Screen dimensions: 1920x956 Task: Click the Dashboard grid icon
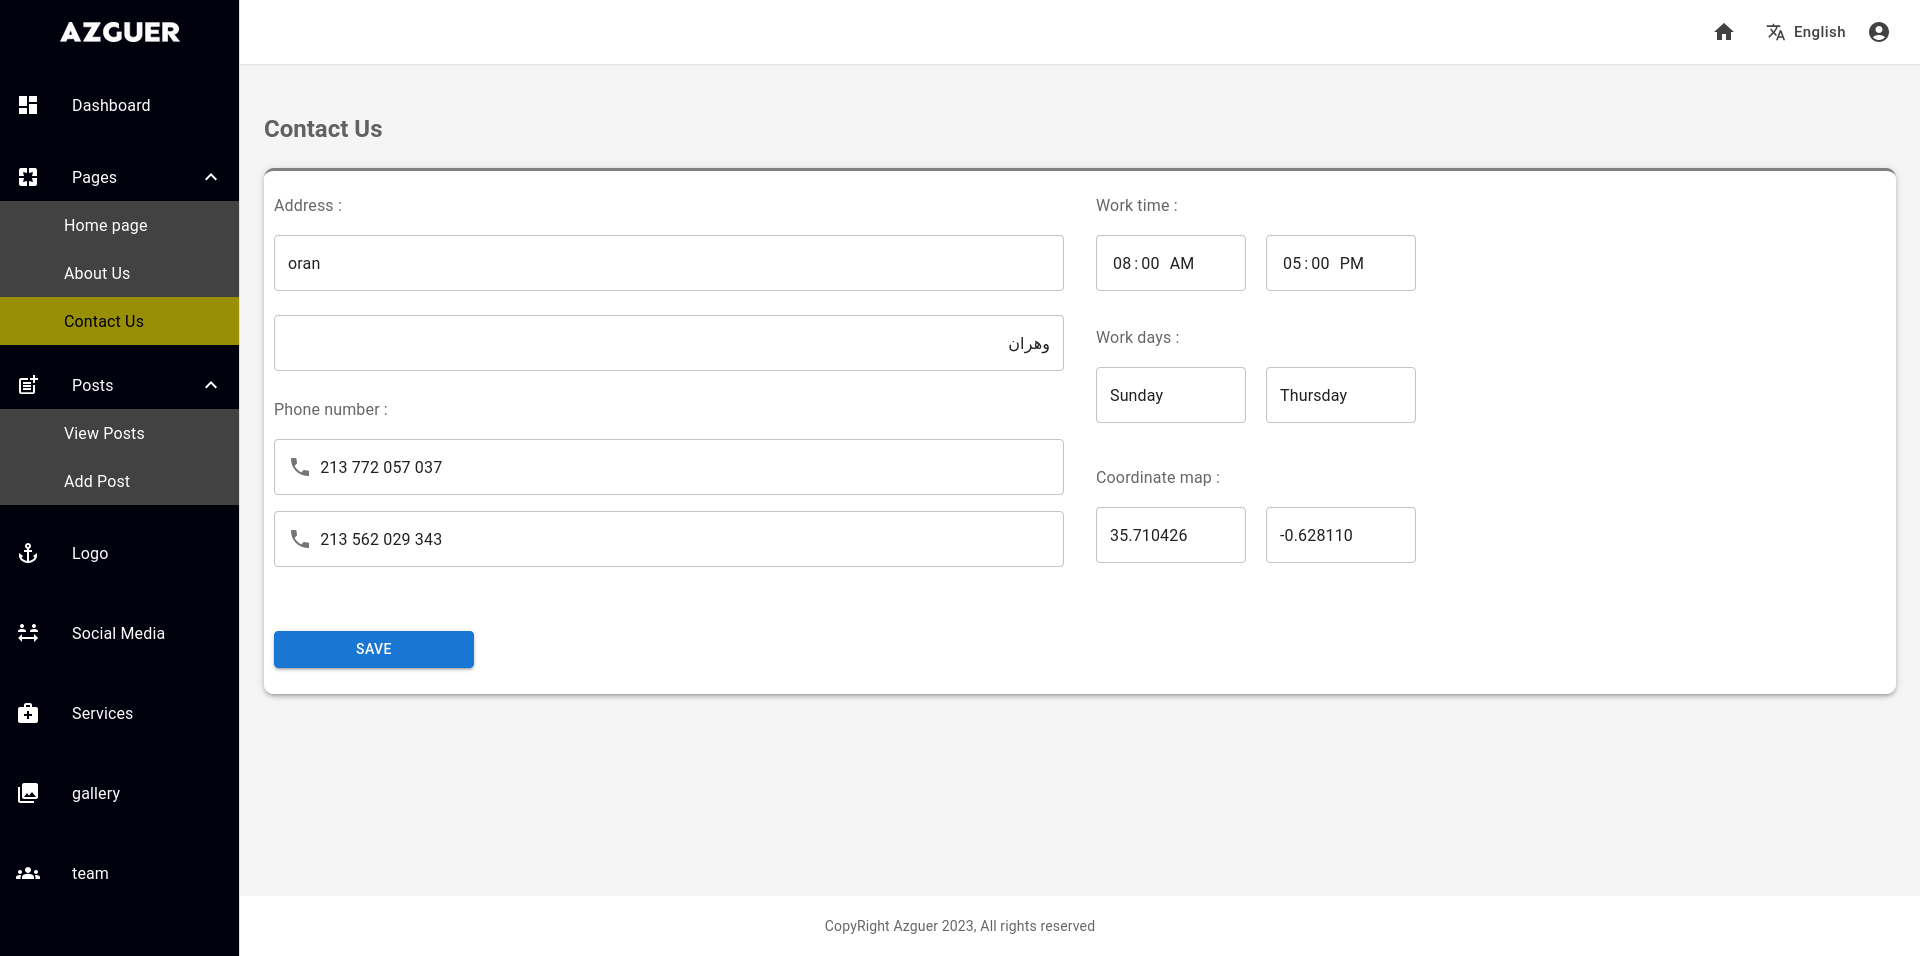[x=28, y=105]
